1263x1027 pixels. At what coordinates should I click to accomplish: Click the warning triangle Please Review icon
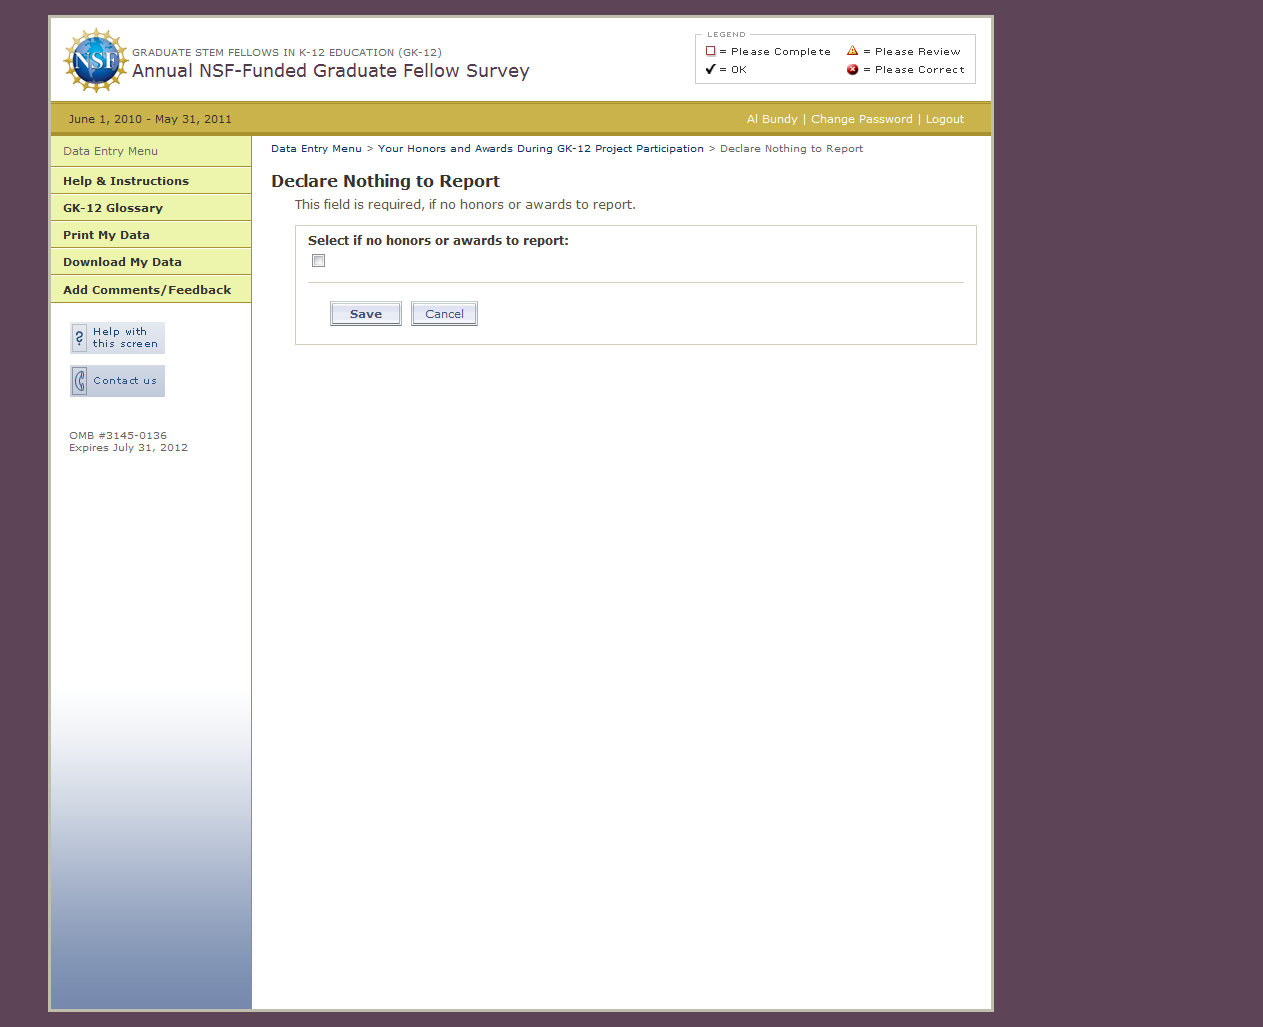852,51
